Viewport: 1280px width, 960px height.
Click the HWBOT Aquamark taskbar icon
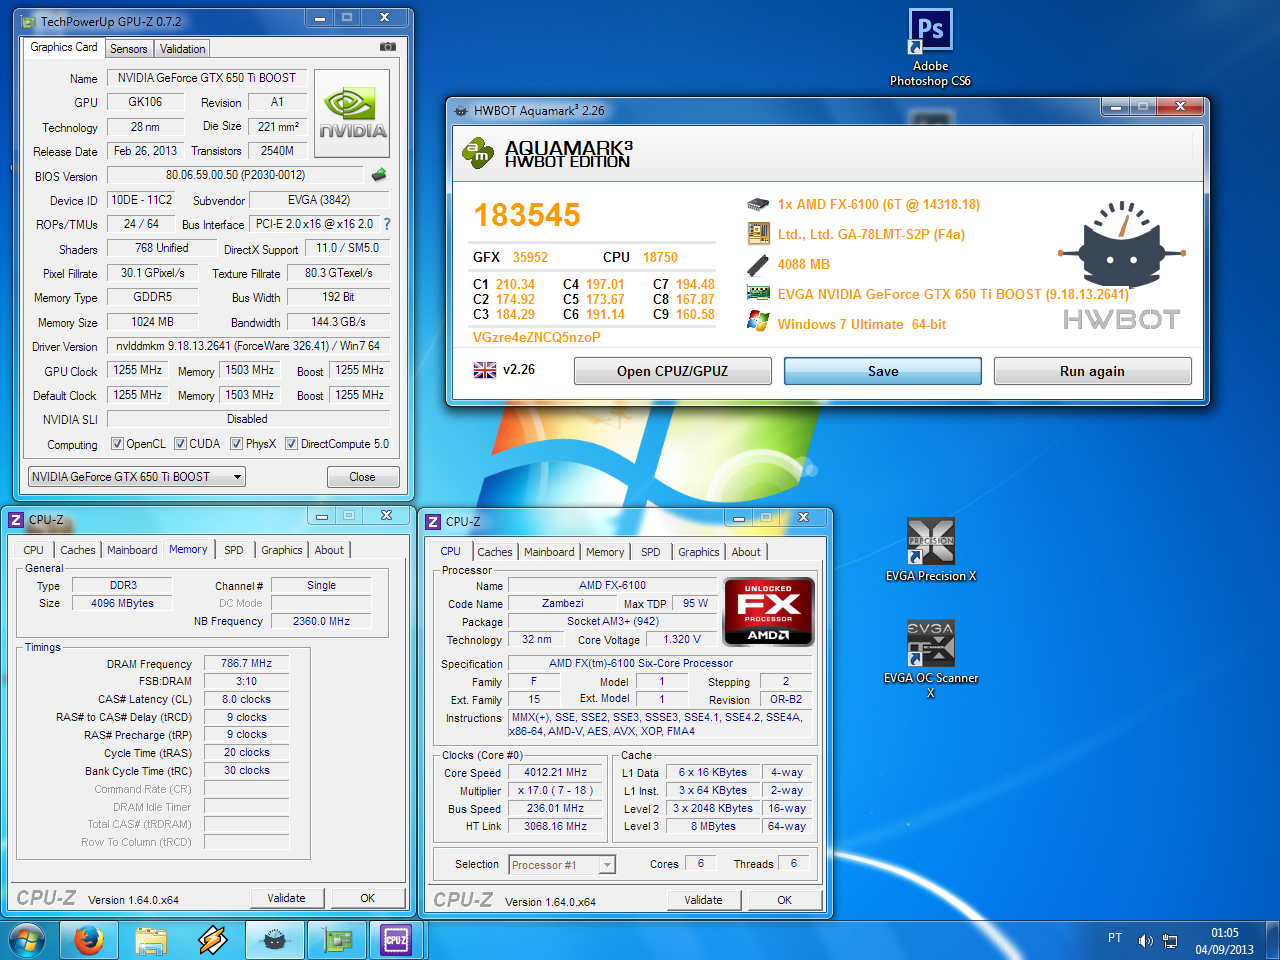[274, 940]
